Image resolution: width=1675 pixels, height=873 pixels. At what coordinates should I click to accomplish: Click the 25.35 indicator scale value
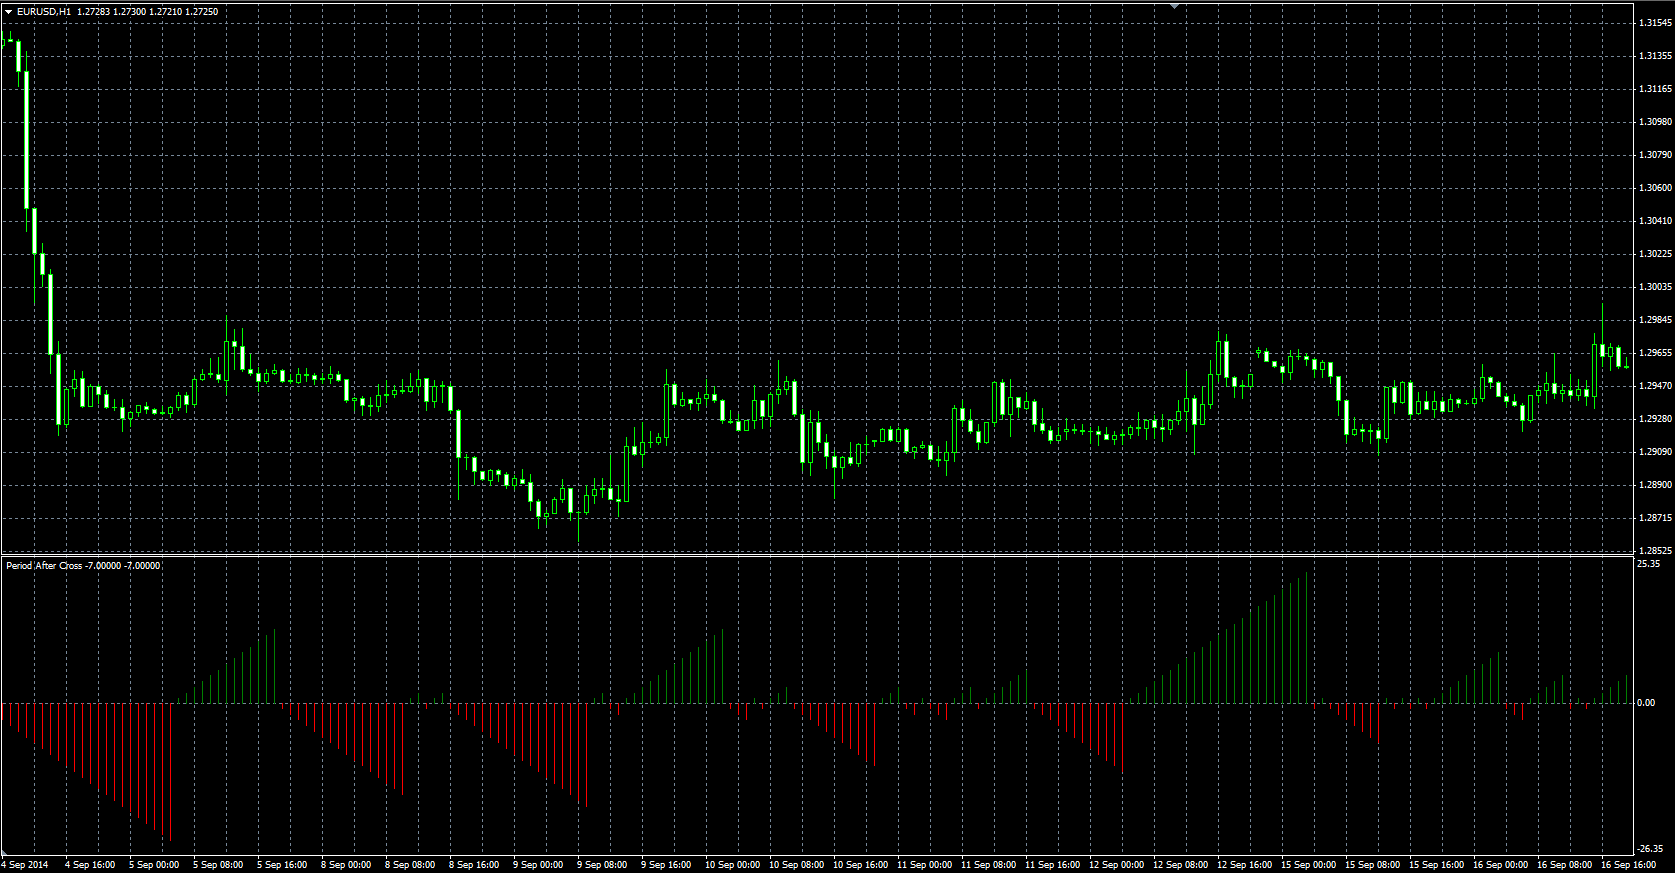pyautogui.click(x=1648, y=564)
